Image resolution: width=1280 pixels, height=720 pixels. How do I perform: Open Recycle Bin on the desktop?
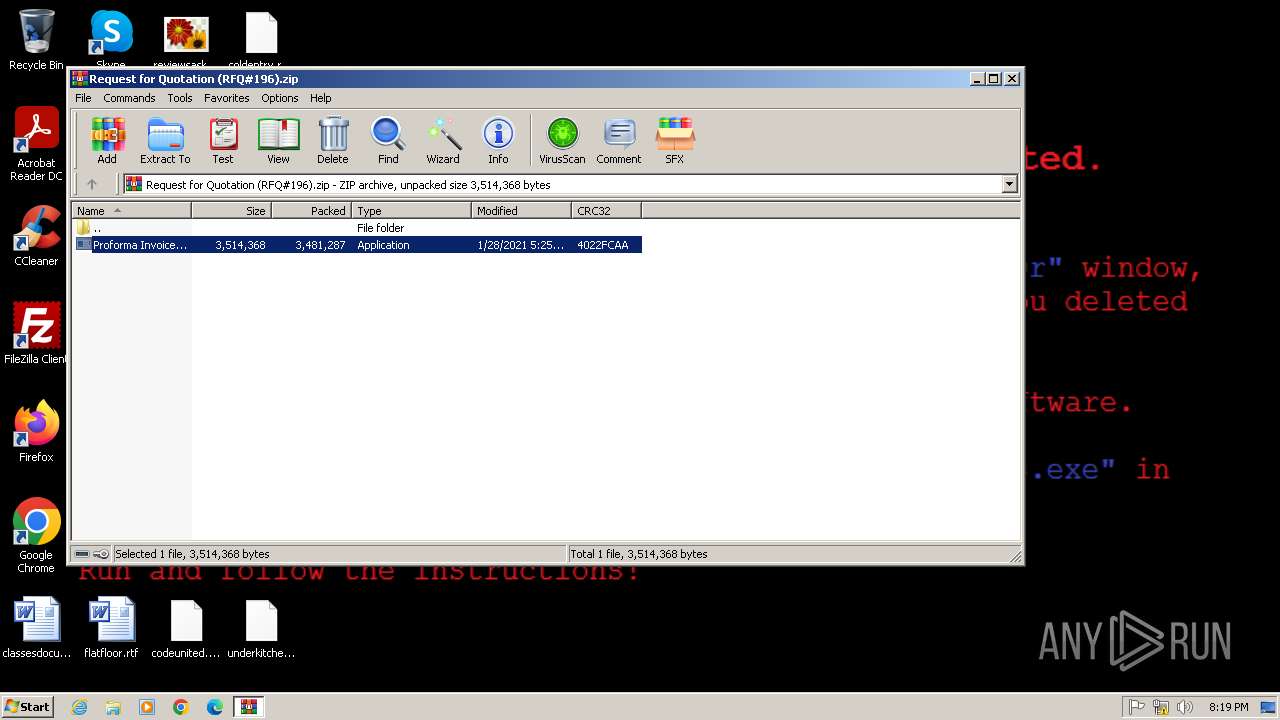coord(36,40)
